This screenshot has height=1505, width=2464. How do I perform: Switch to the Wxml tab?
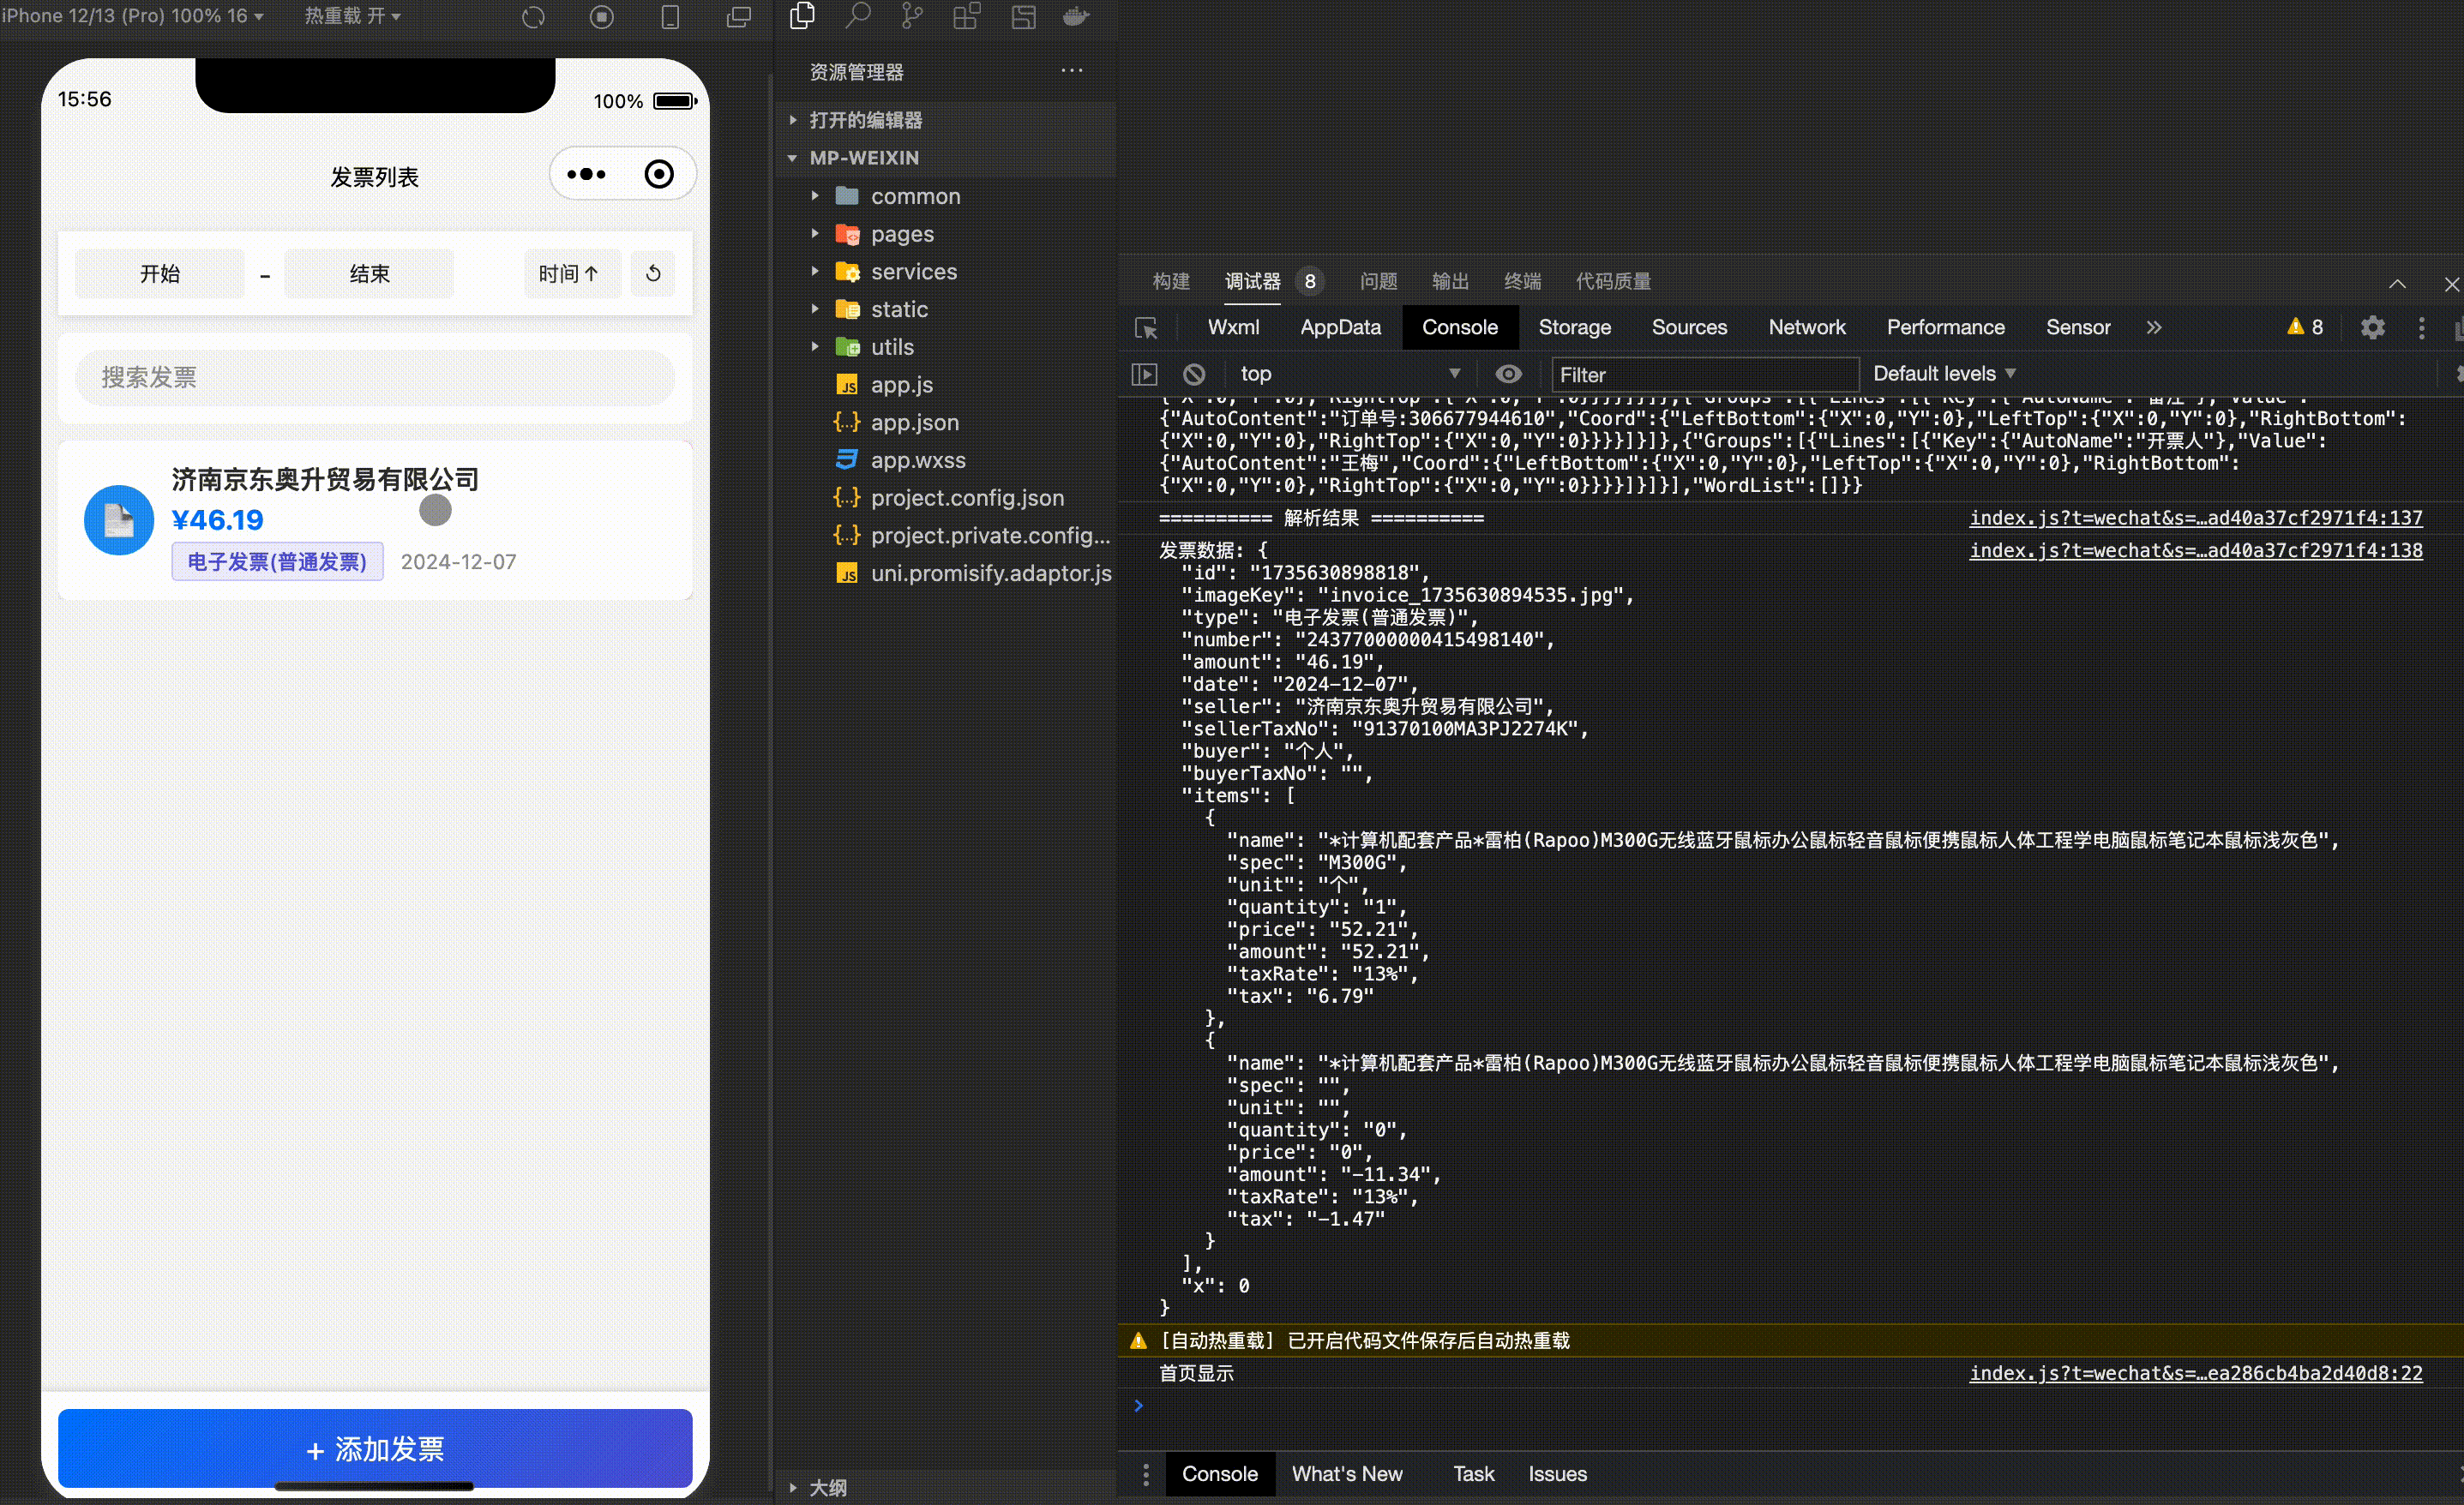tap(1233, 327)
